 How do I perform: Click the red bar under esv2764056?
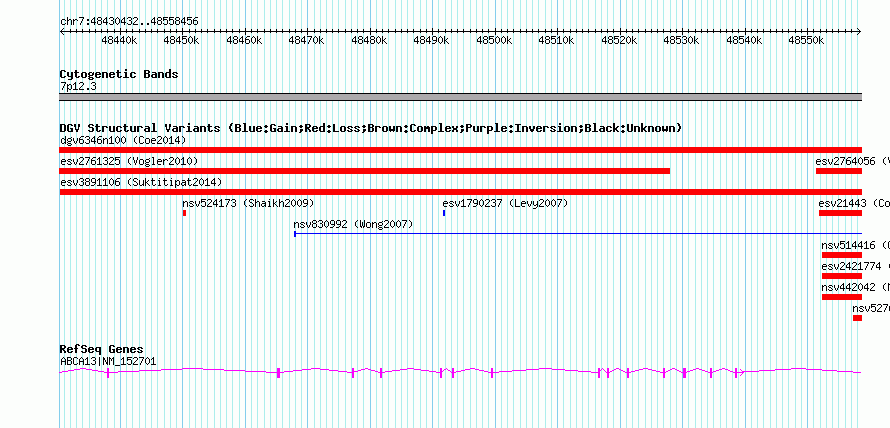839,171
